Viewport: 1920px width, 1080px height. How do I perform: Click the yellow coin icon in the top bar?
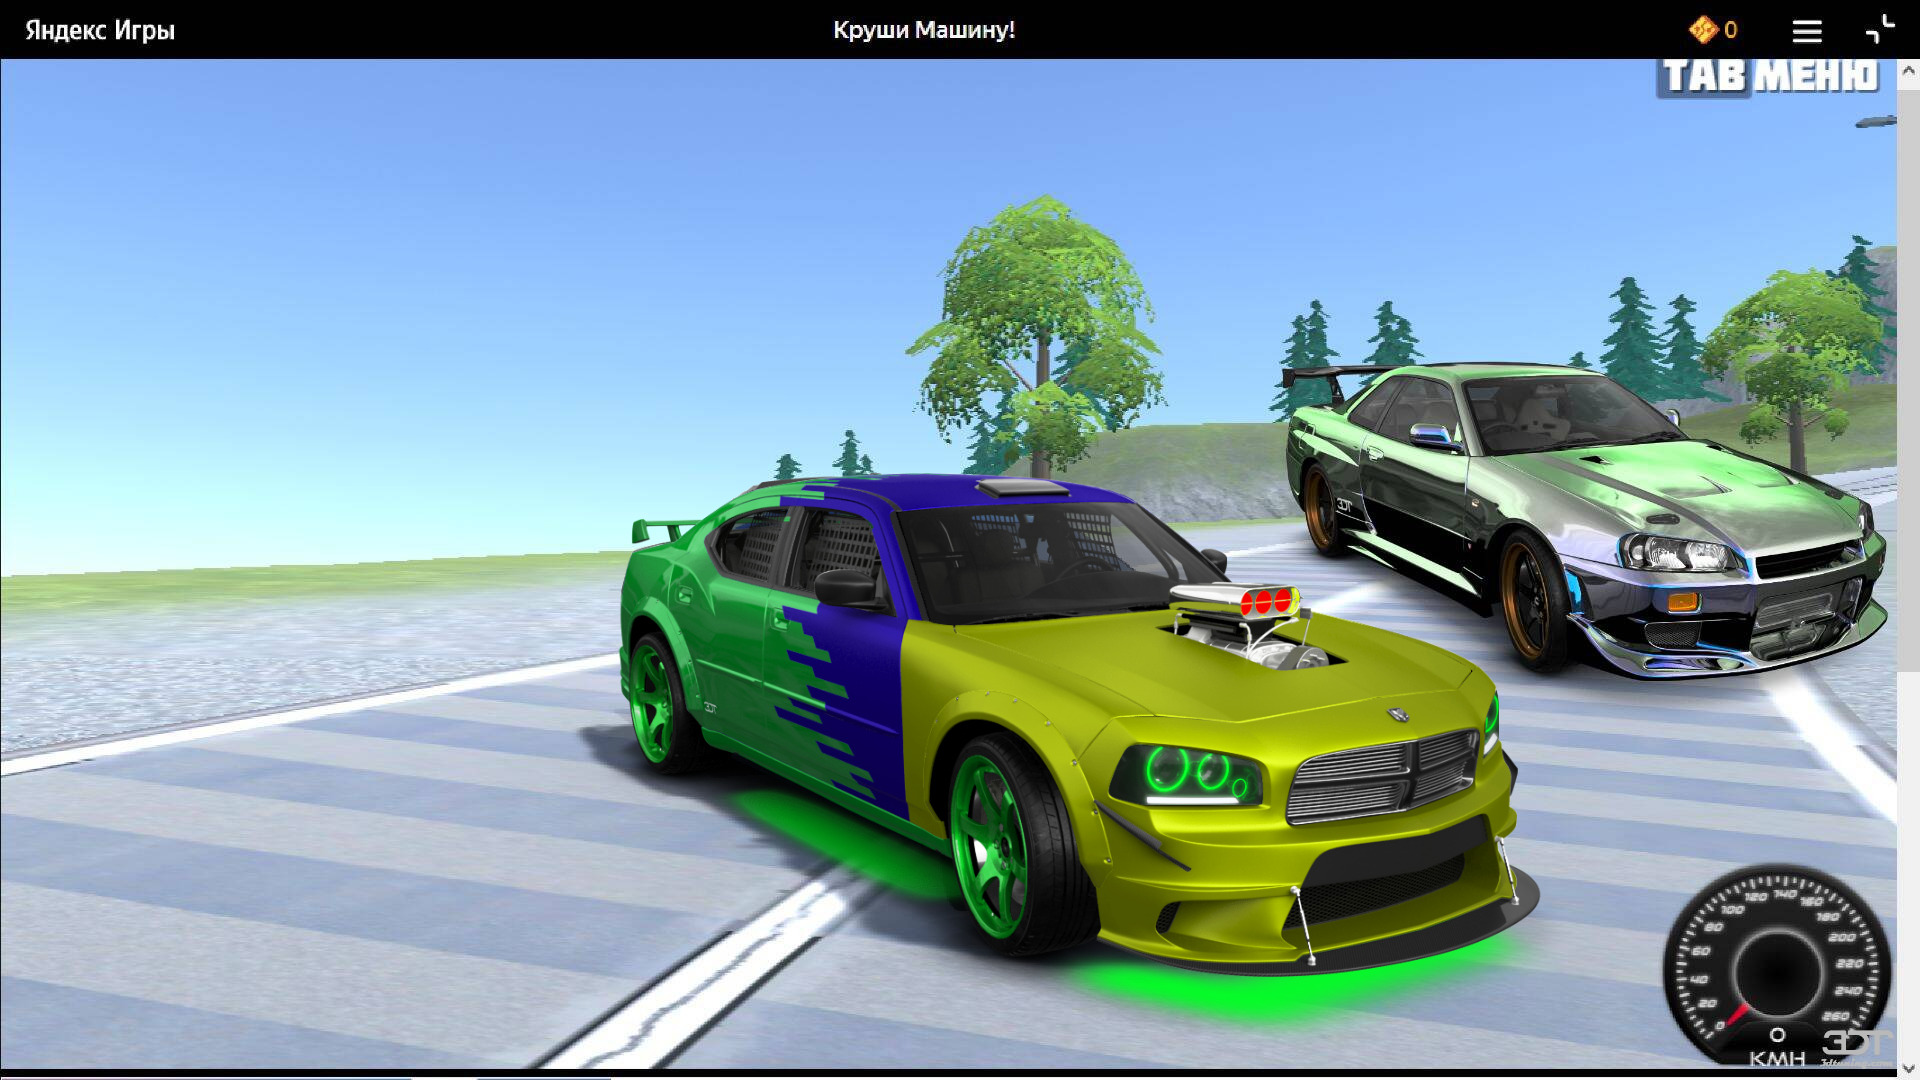tap(1703, 30)
